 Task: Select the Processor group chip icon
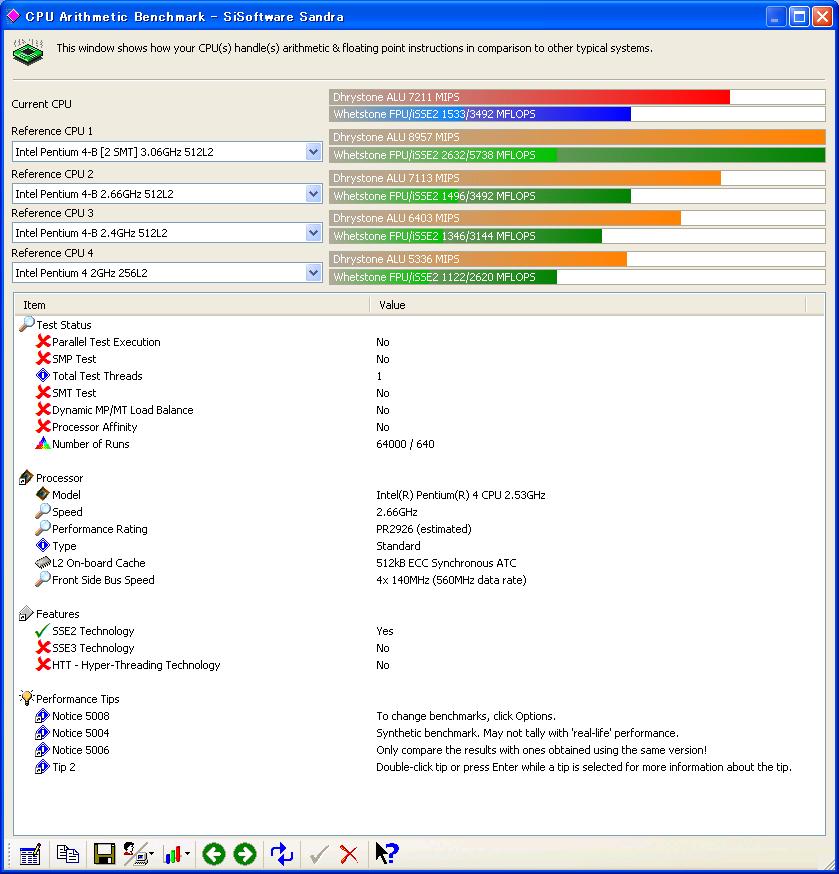point(26,478)
